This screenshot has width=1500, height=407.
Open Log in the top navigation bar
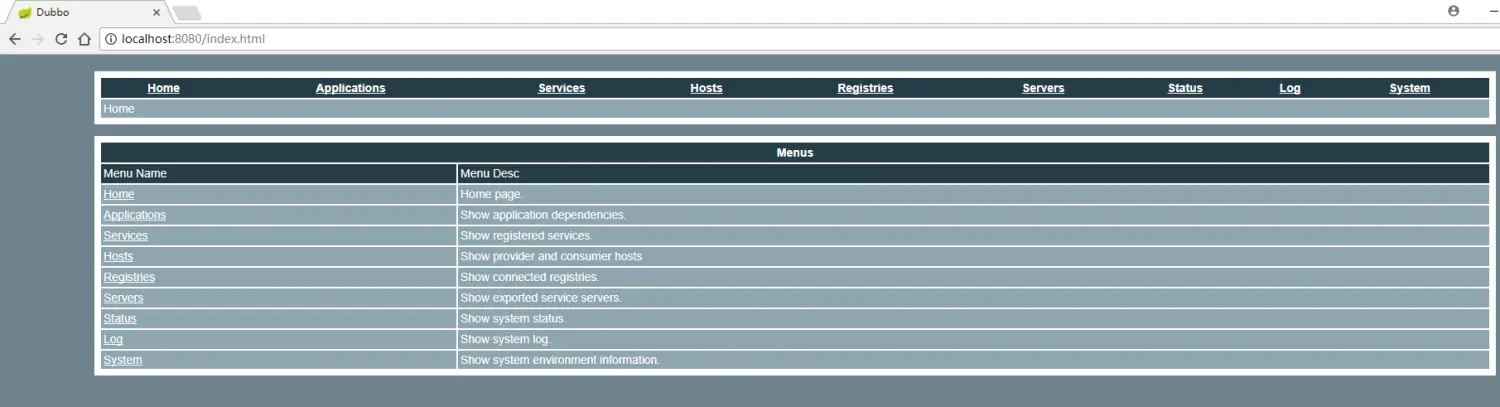click(x=1290, y=88)
